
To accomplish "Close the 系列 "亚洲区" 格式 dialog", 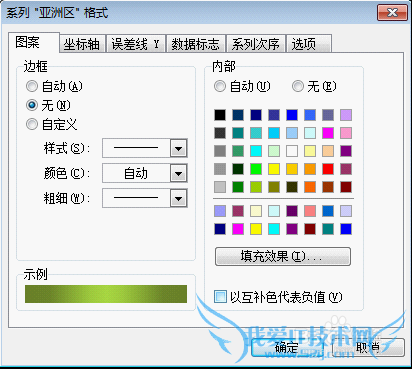I will [393, 13].
